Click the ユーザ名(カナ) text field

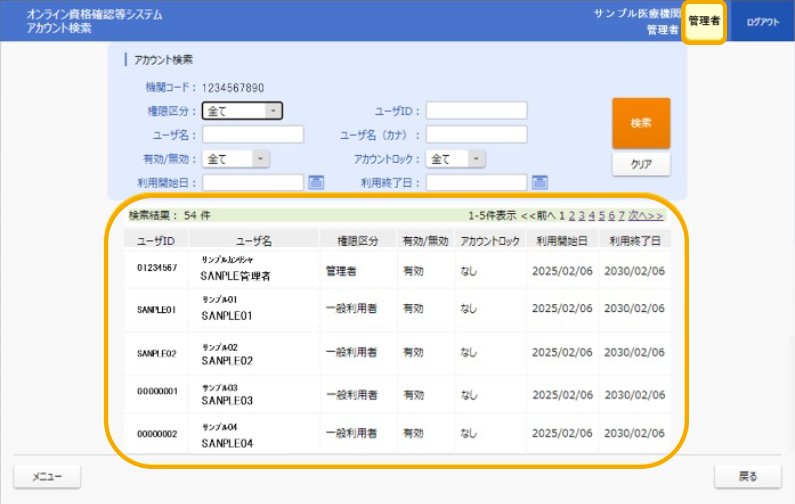coord(476,135)
